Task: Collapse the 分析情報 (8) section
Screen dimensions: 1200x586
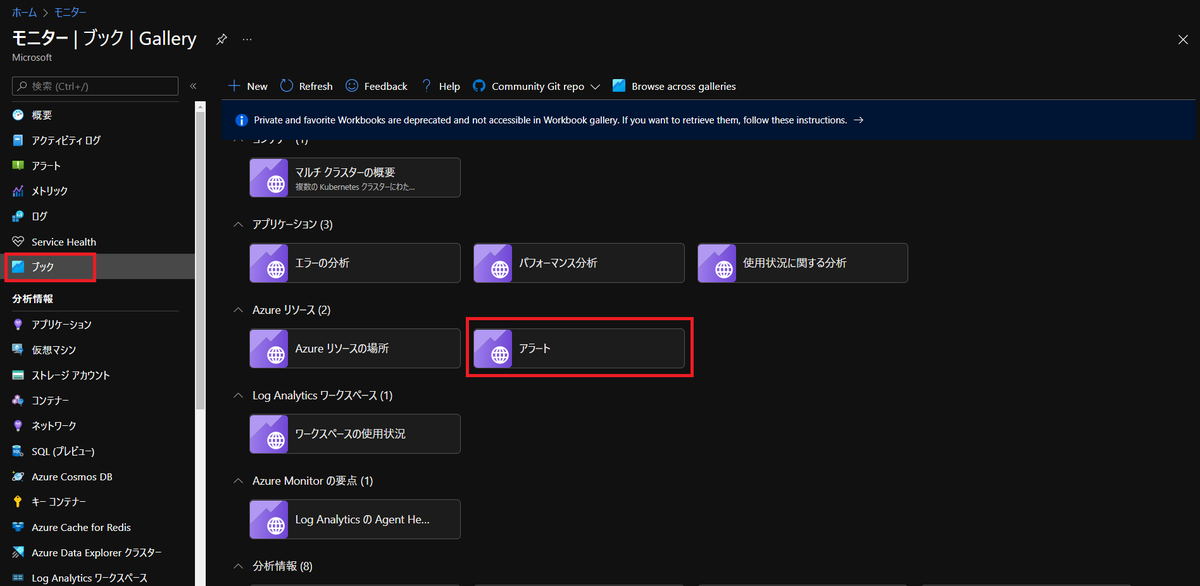Action: coord(238,566)
